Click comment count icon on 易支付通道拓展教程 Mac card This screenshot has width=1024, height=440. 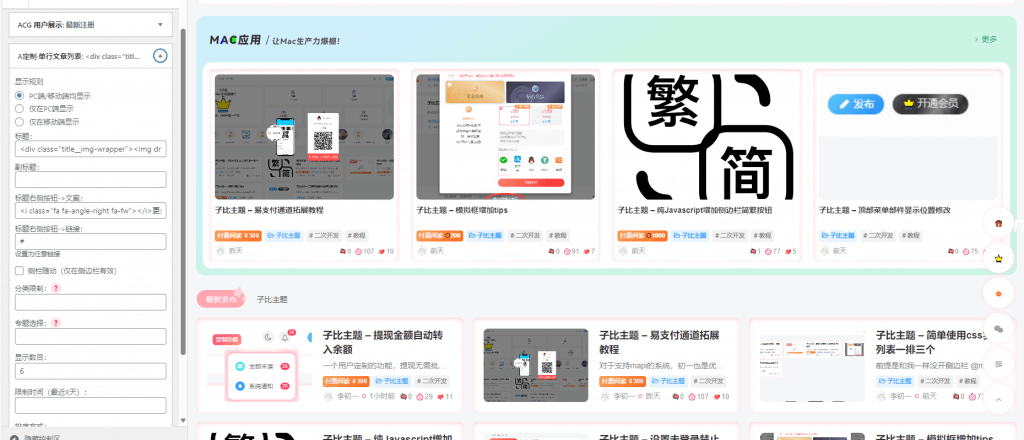(342, 251)
